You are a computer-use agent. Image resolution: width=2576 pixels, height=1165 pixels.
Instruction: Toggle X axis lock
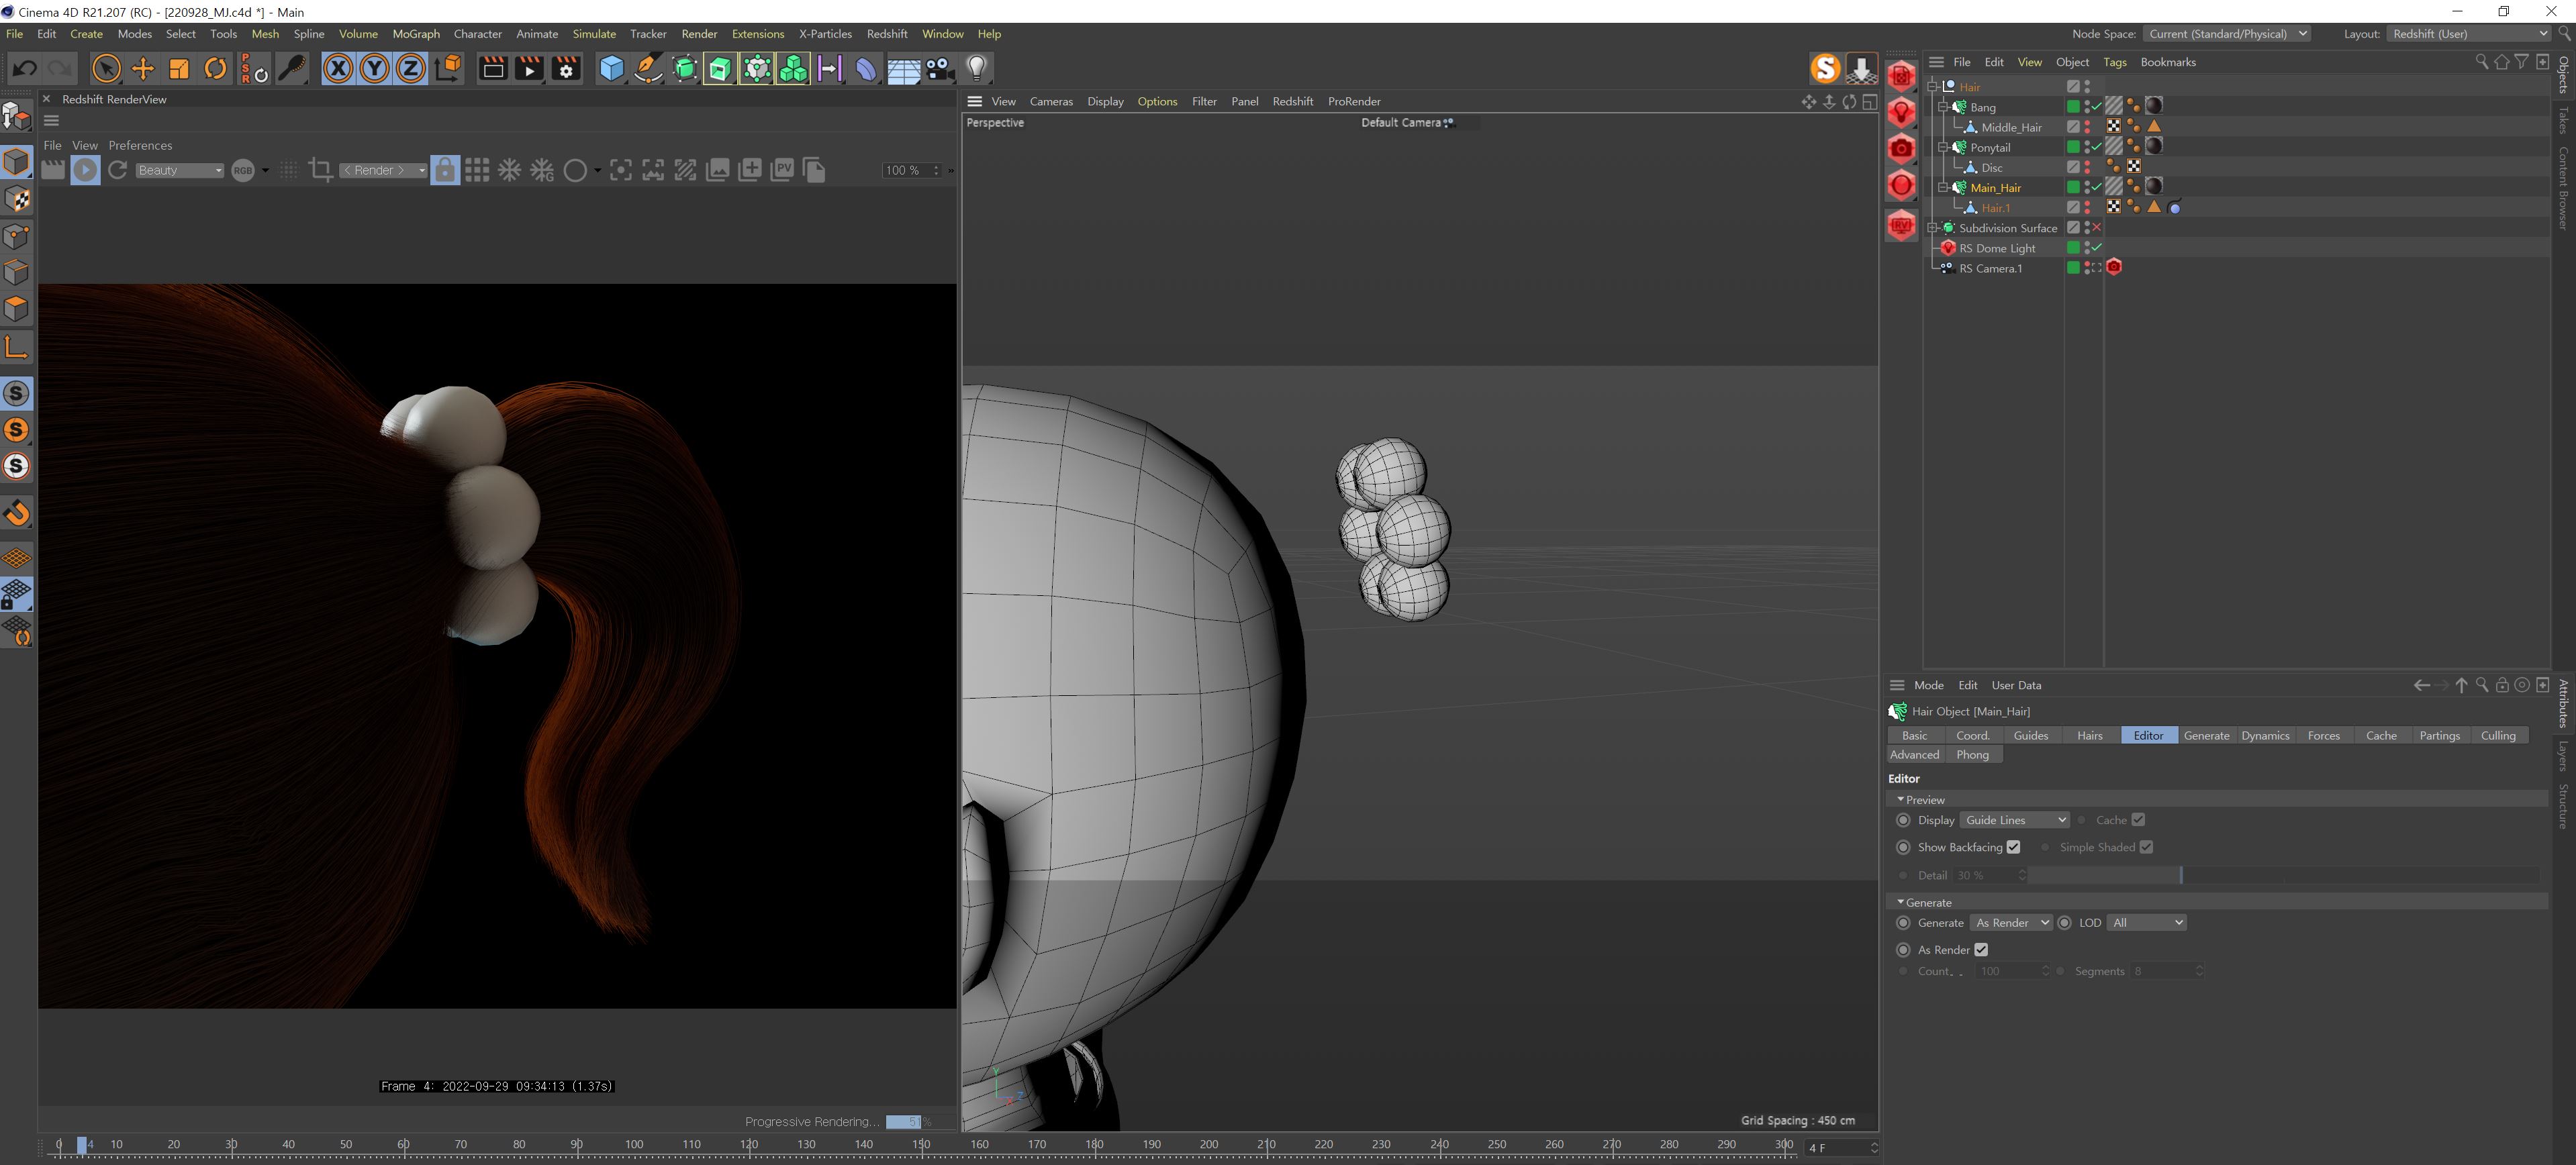click(x=338, y=68)
